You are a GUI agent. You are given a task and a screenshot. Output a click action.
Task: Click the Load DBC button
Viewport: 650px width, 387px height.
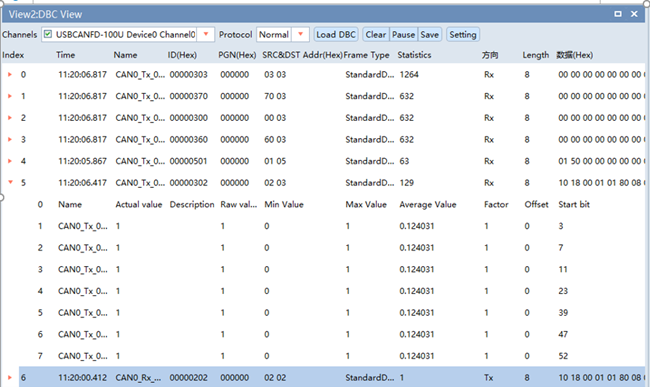pyautogui.click(x=336, y=34)
